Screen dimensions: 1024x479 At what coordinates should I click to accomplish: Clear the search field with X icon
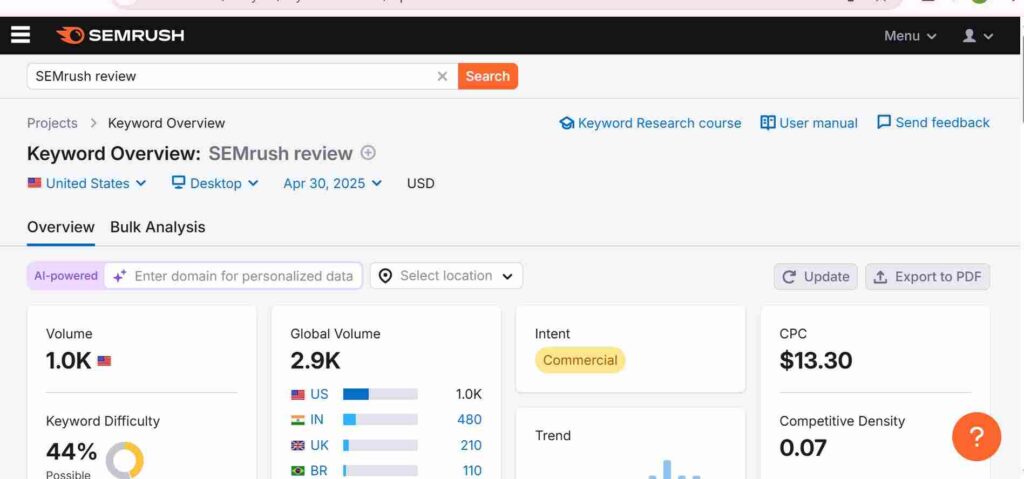[442, 76]
